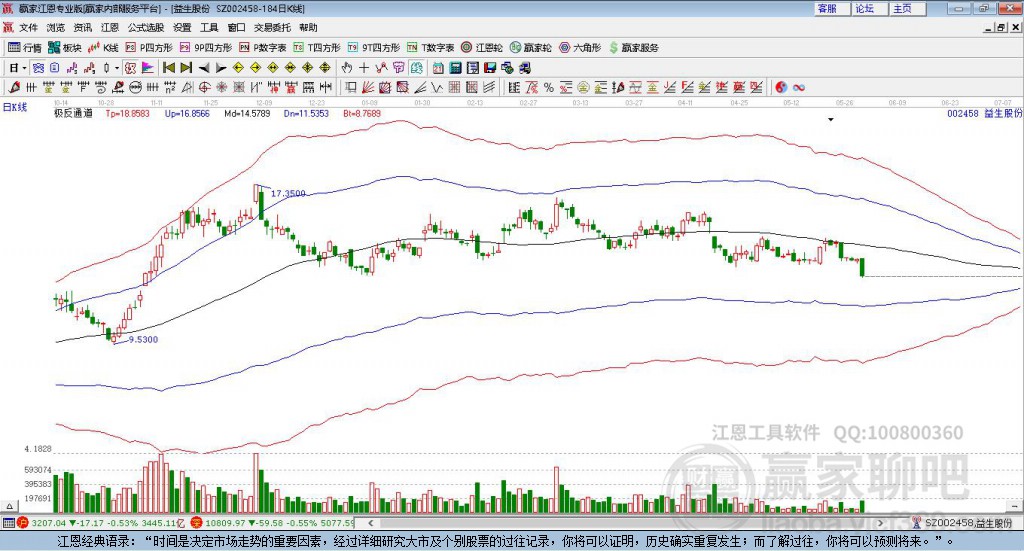Viewport: 1024px width, 551px height.
Task: Click the horizontal scrollbar left arrow
Action: click(370, 523)
